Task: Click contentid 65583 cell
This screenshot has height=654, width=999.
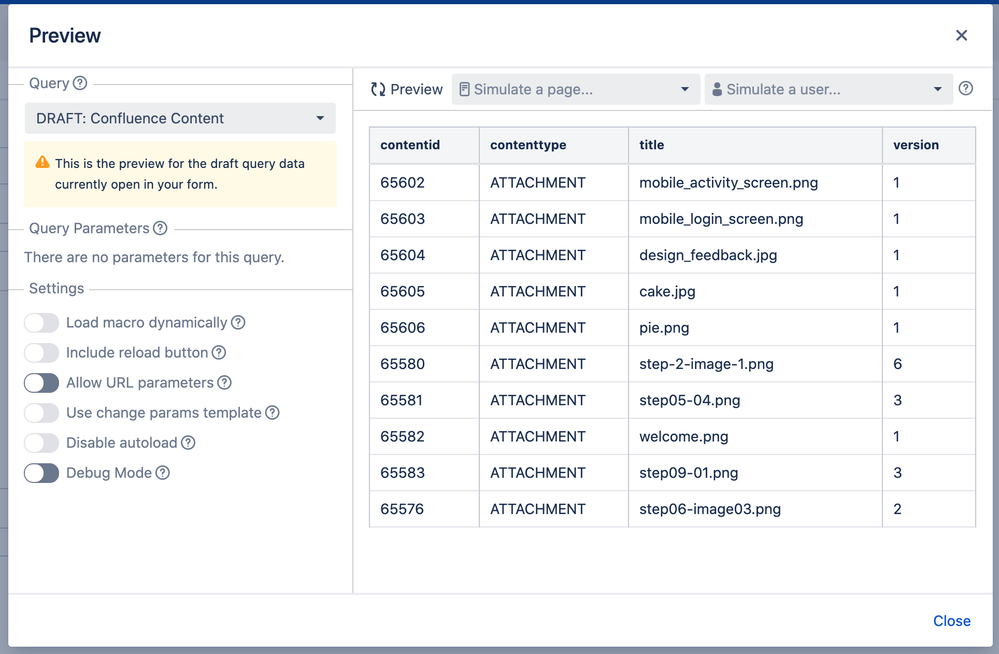Action: tap(424, 474)
